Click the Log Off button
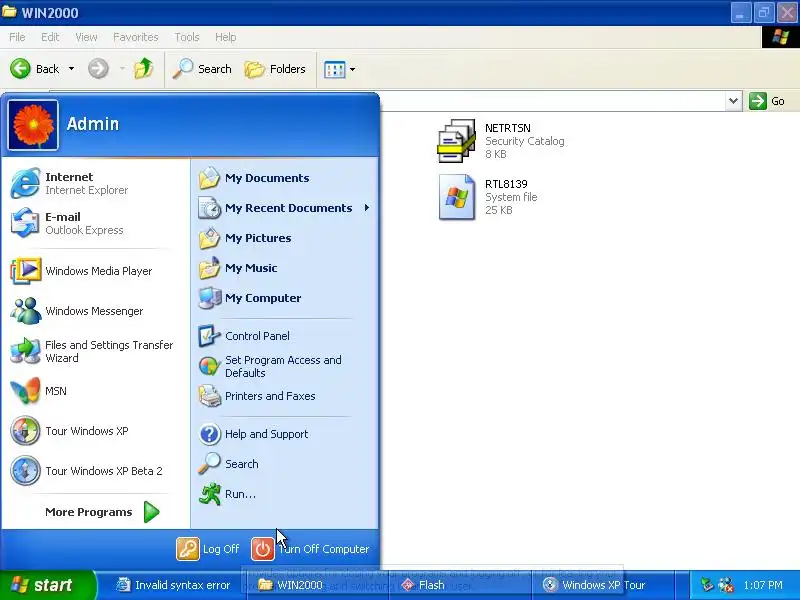800x600 pixels. (x=208, y=549)
